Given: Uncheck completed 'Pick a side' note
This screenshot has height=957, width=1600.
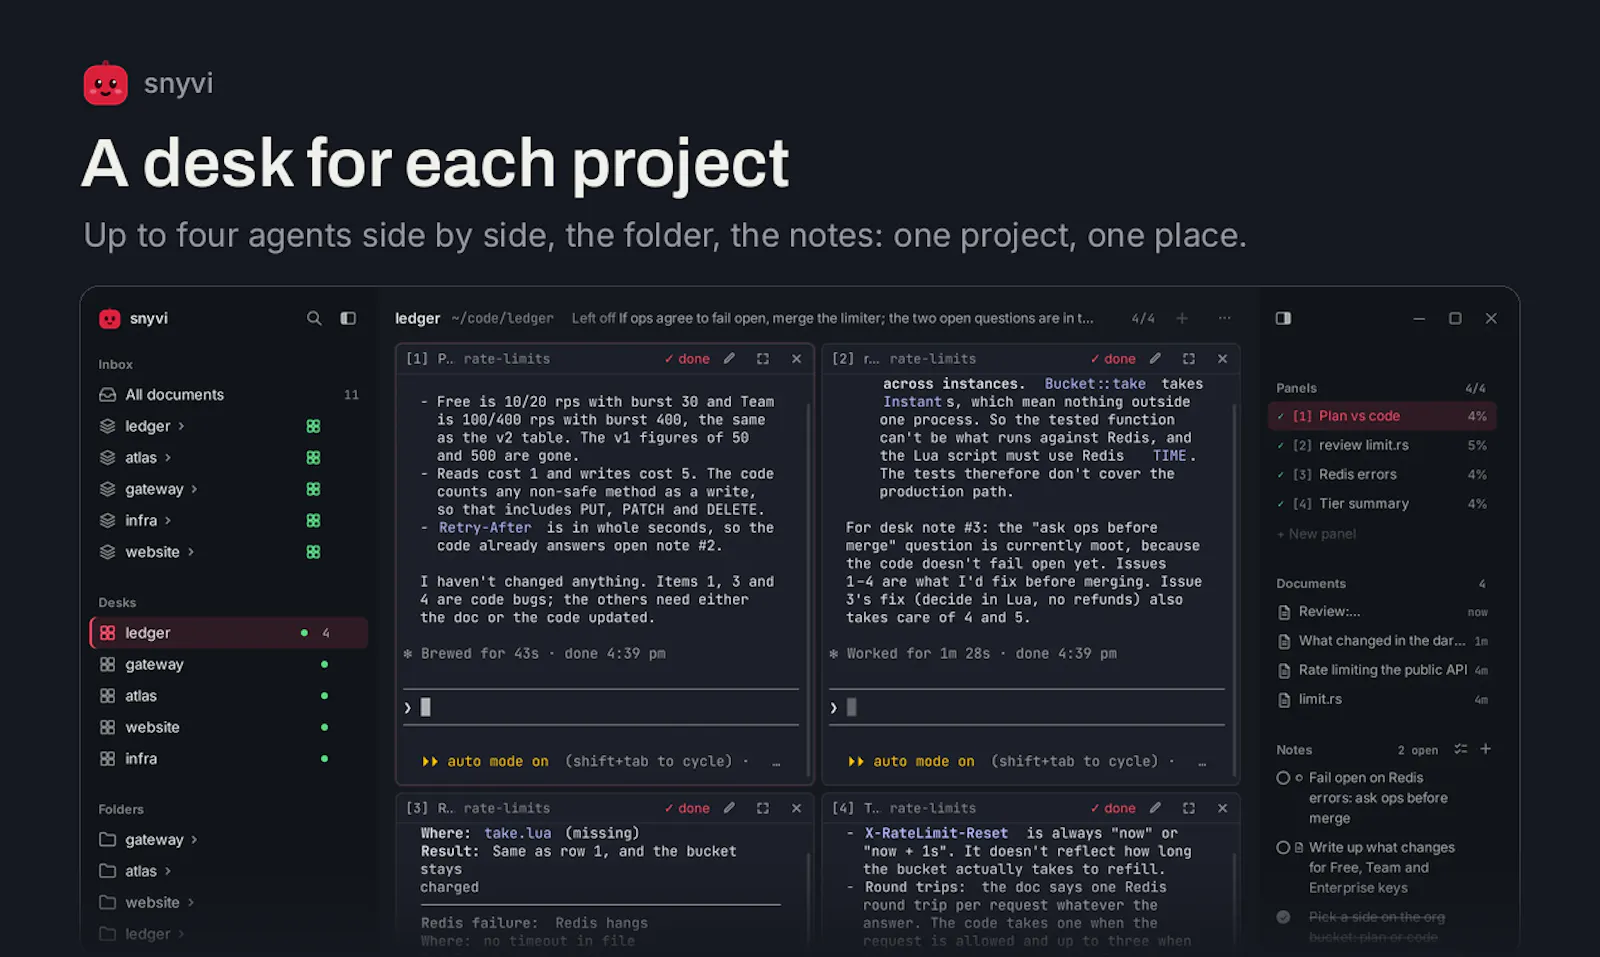Looking at the screenshot, I should click(x=1283, y=917).
